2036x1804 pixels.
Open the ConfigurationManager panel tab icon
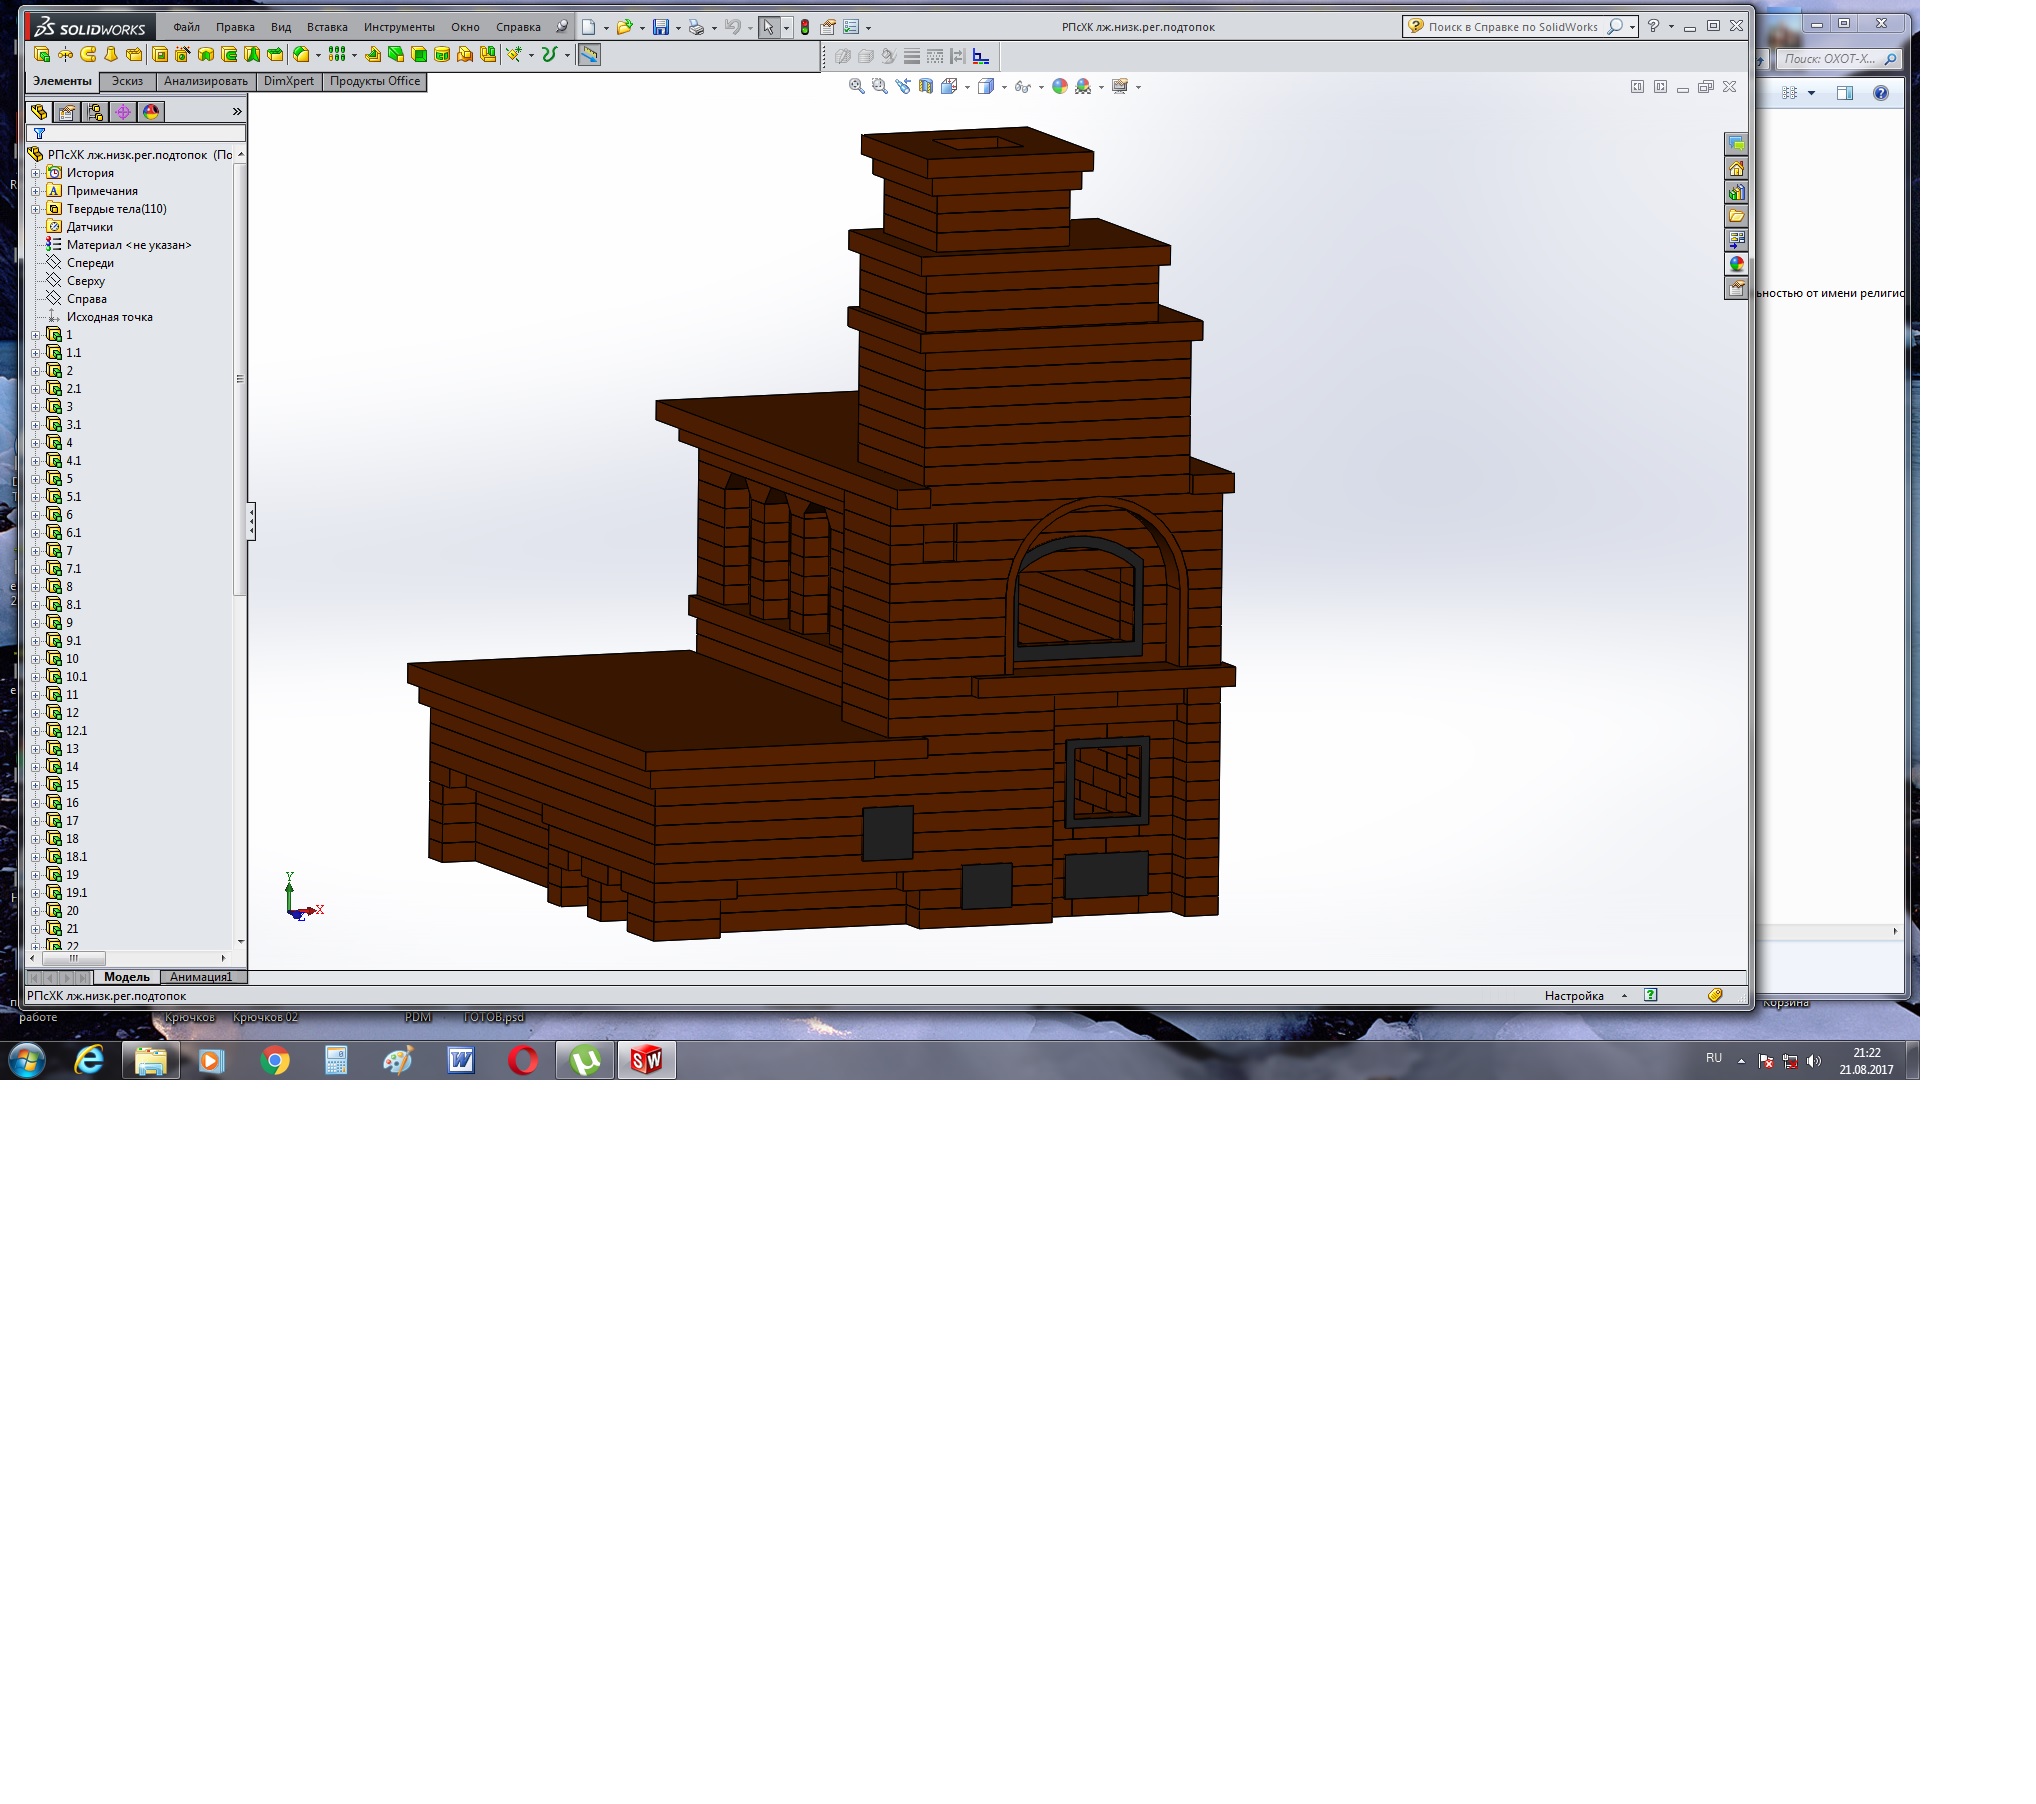point(95,112)
